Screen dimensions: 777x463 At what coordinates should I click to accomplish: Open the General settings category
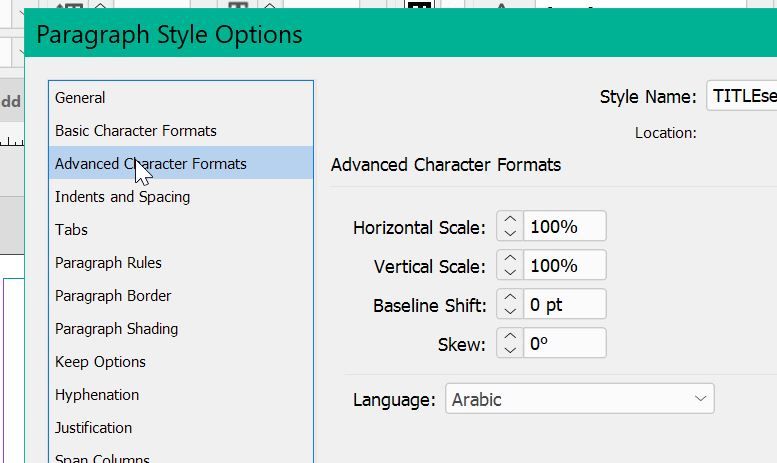80,98
